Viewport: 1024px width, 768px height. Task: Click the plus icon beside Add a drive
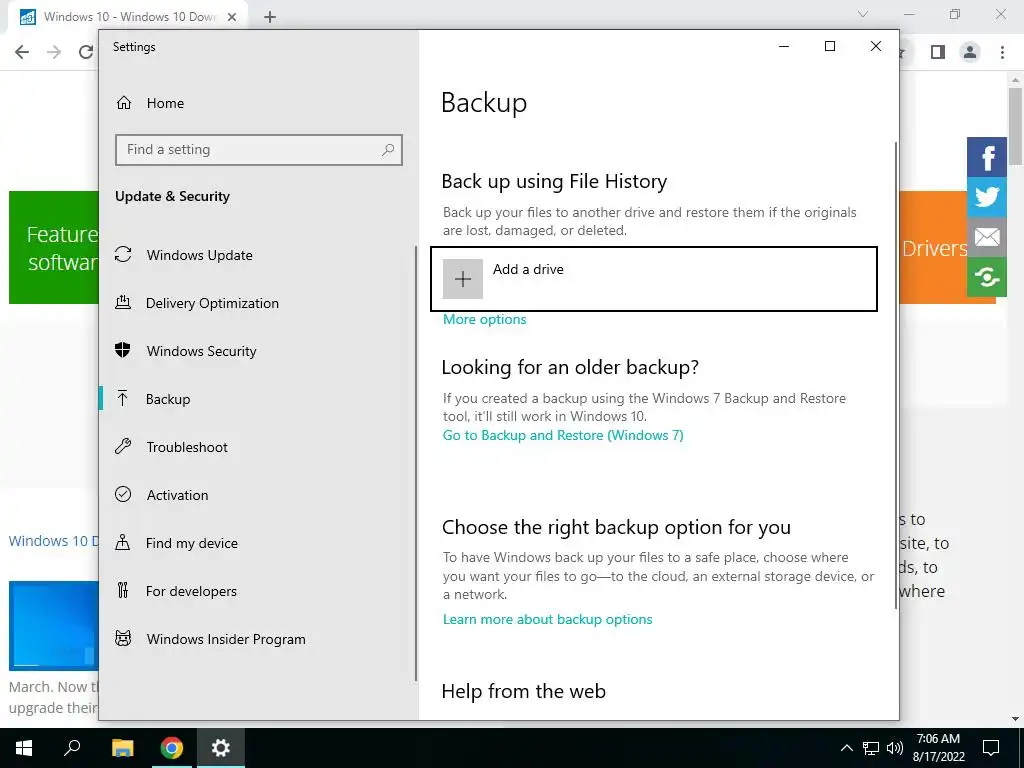coord(463,279)
